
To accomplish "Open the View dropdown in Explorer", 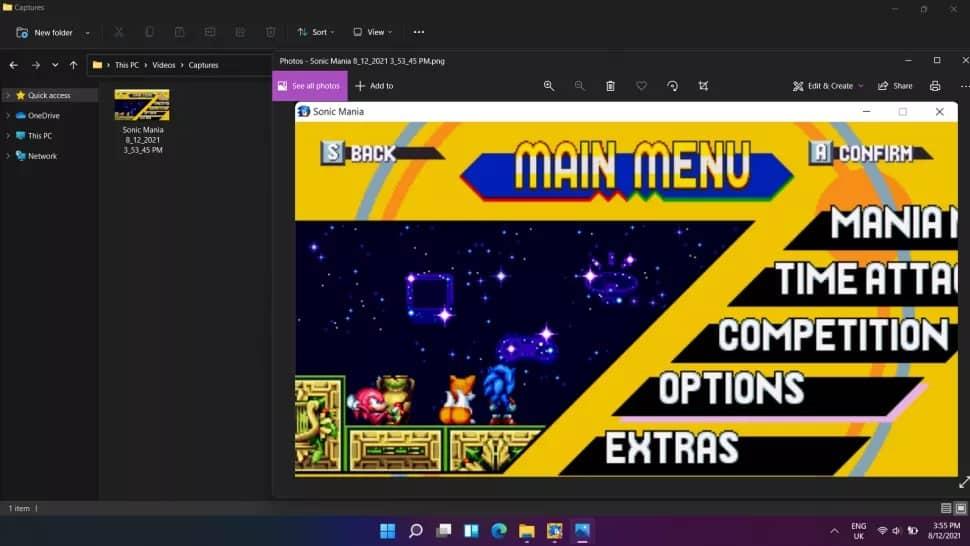I will [x=372, y=32].
